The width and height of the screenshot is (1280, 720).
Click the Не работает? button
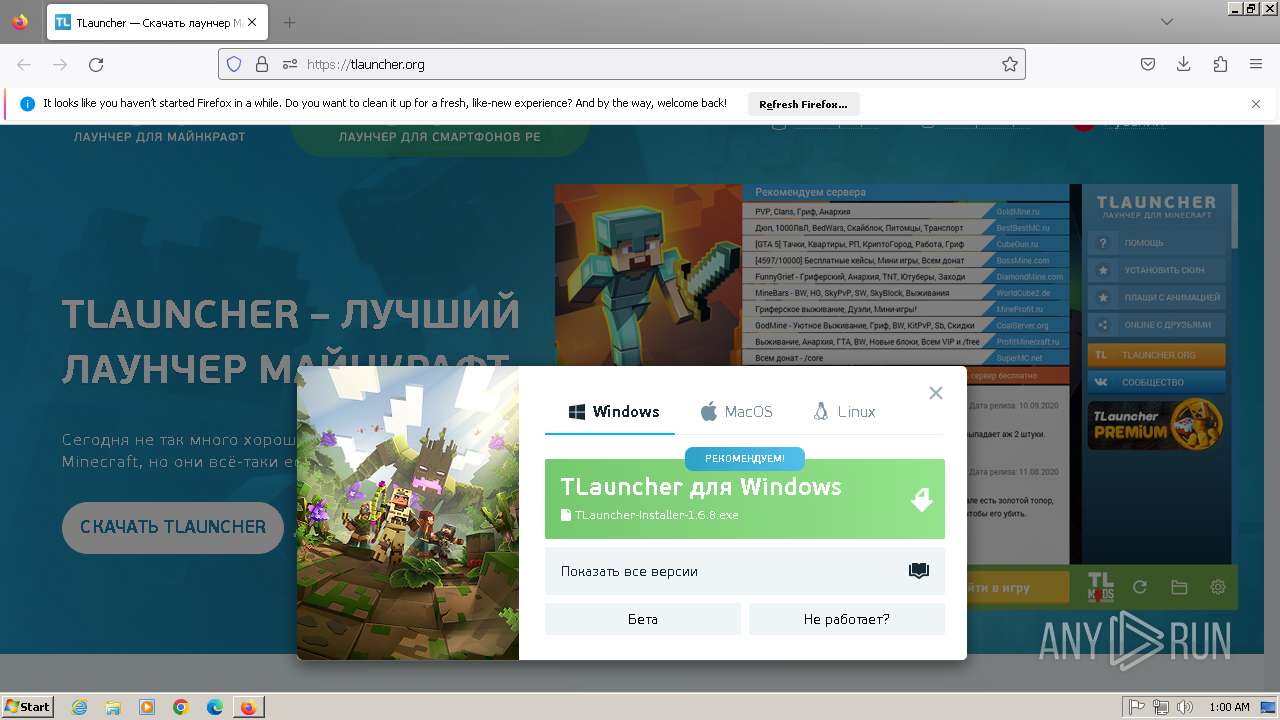tap(847, 619)
